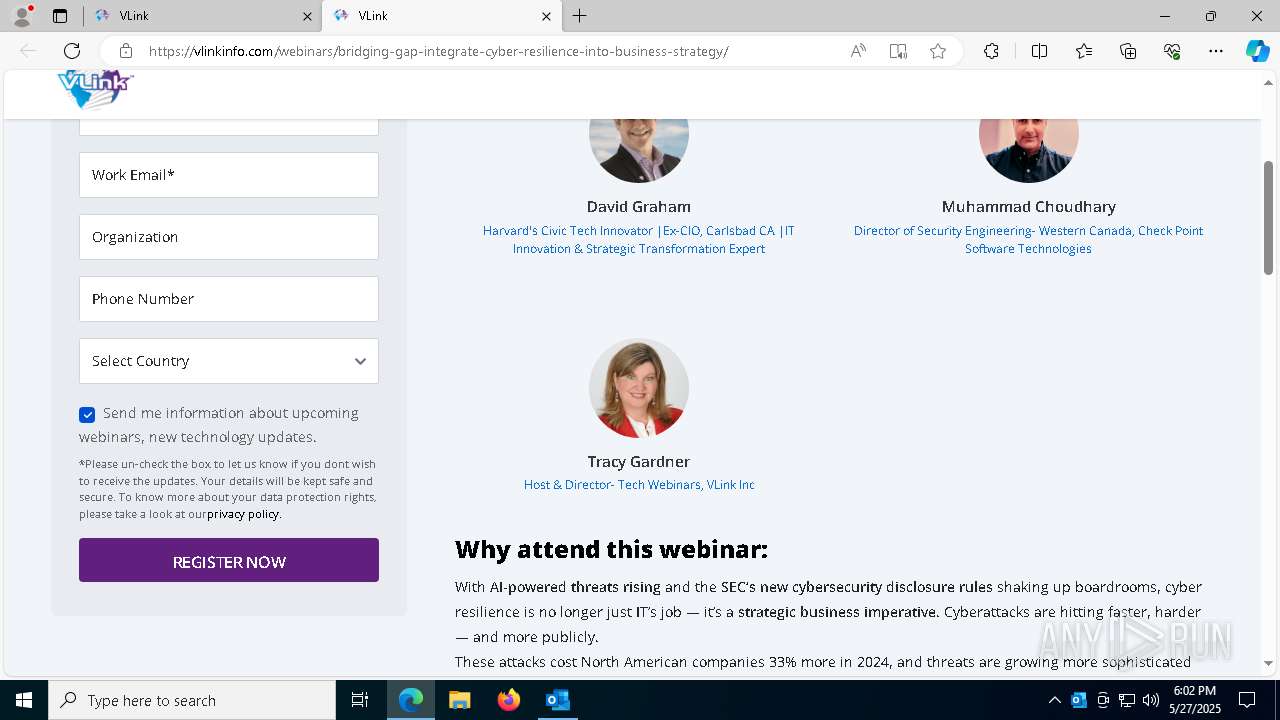Open a new browser tab
The width and height of the screenshot is (1280, 720).
pyautogui.click(x=580, y=16)
